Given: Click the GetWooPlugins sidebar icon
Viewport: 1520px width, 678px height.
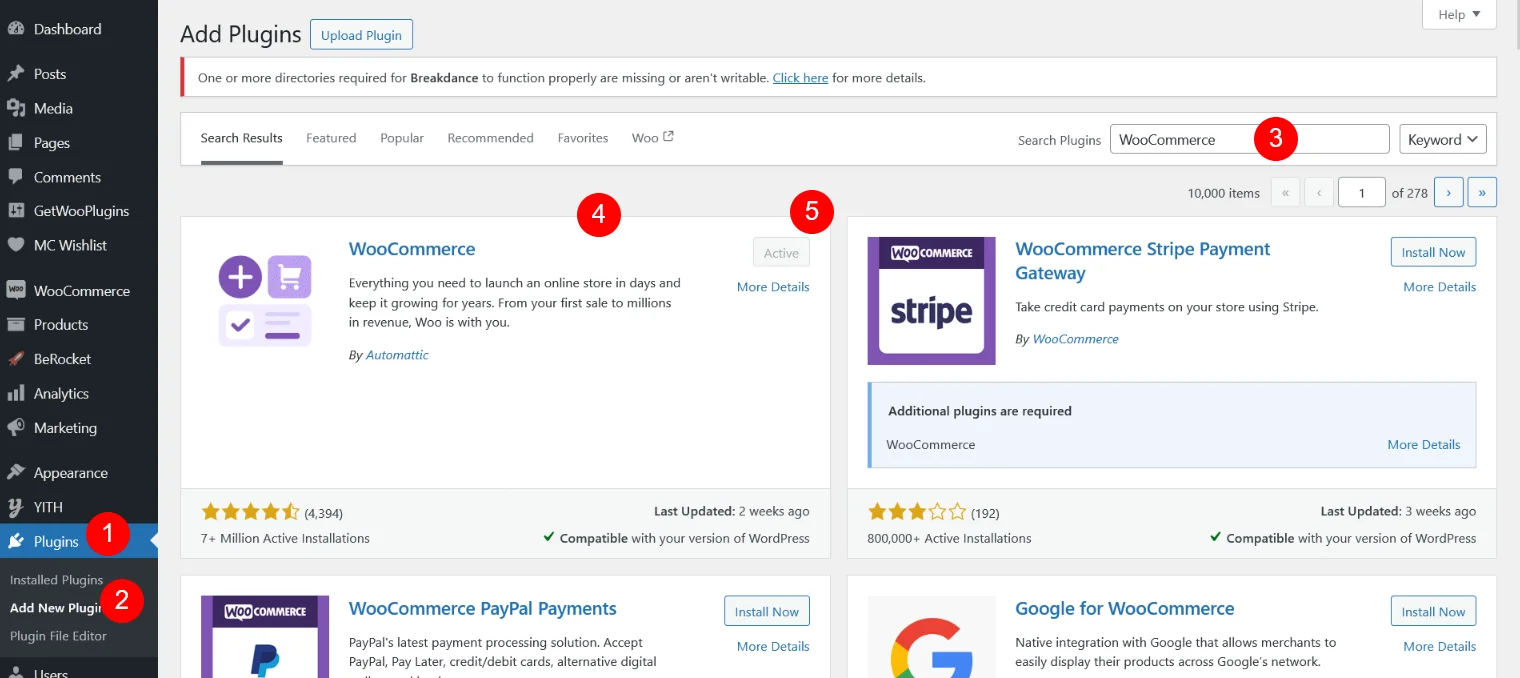Looking at the screenshot, I should (16, 211).
